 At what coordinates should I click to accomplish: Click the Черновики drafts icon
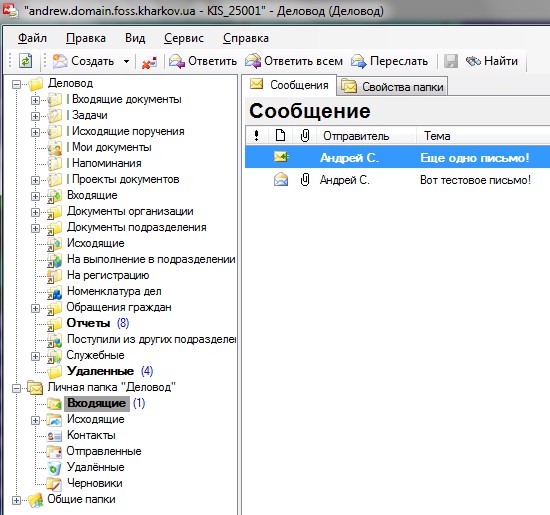55,484
